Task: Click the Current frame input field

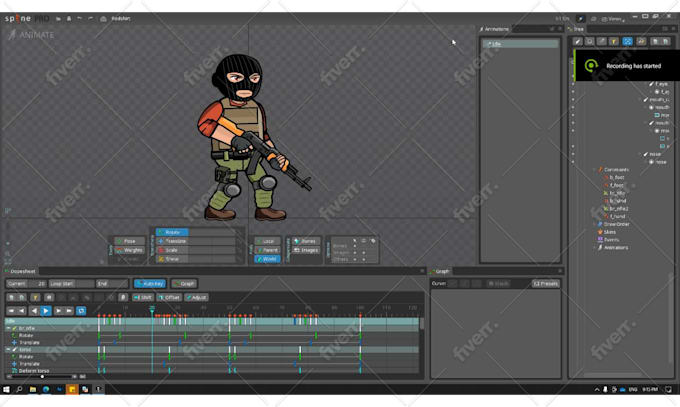Action: (26, 283)
